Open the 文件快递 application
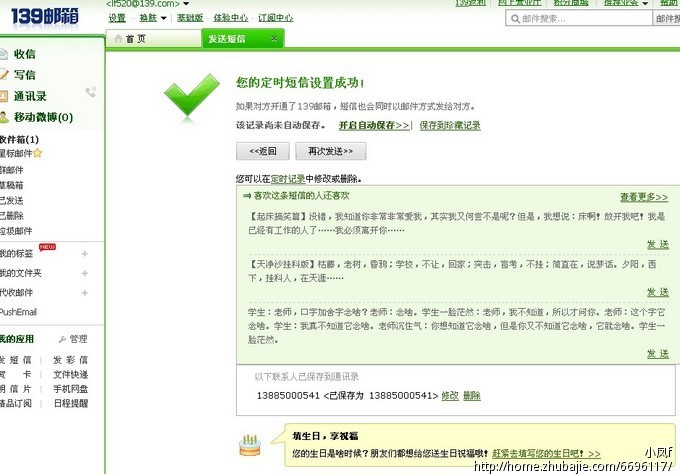Screen dimensions: 680x474 click(x=70, y=374)
